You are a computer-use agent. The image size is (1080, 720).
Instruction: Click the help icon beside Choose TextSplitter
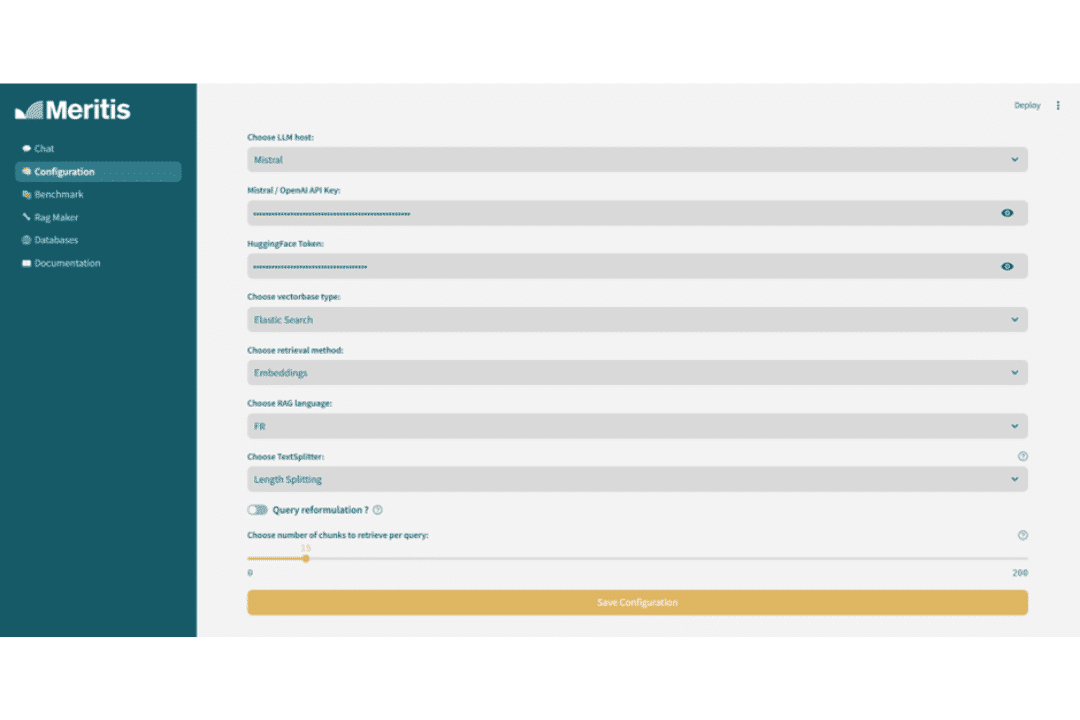1023,456
